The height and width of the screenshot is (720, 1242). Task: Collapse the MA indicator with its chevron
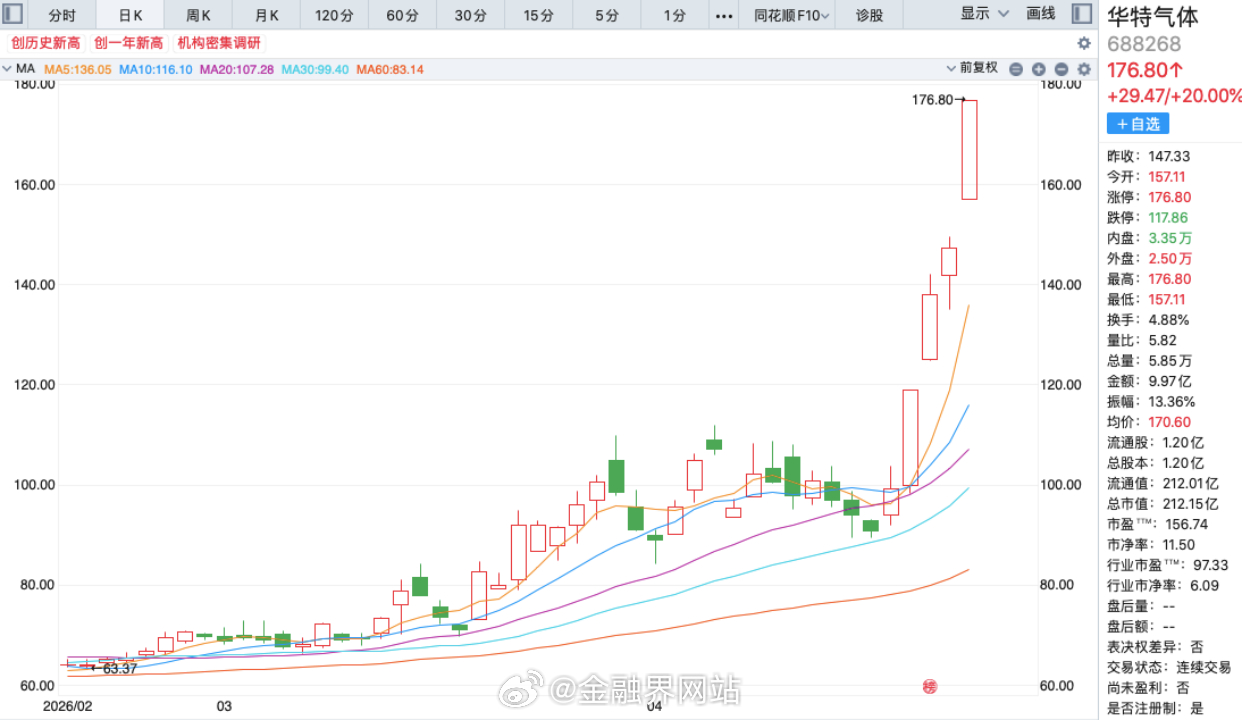coord(8,68)
